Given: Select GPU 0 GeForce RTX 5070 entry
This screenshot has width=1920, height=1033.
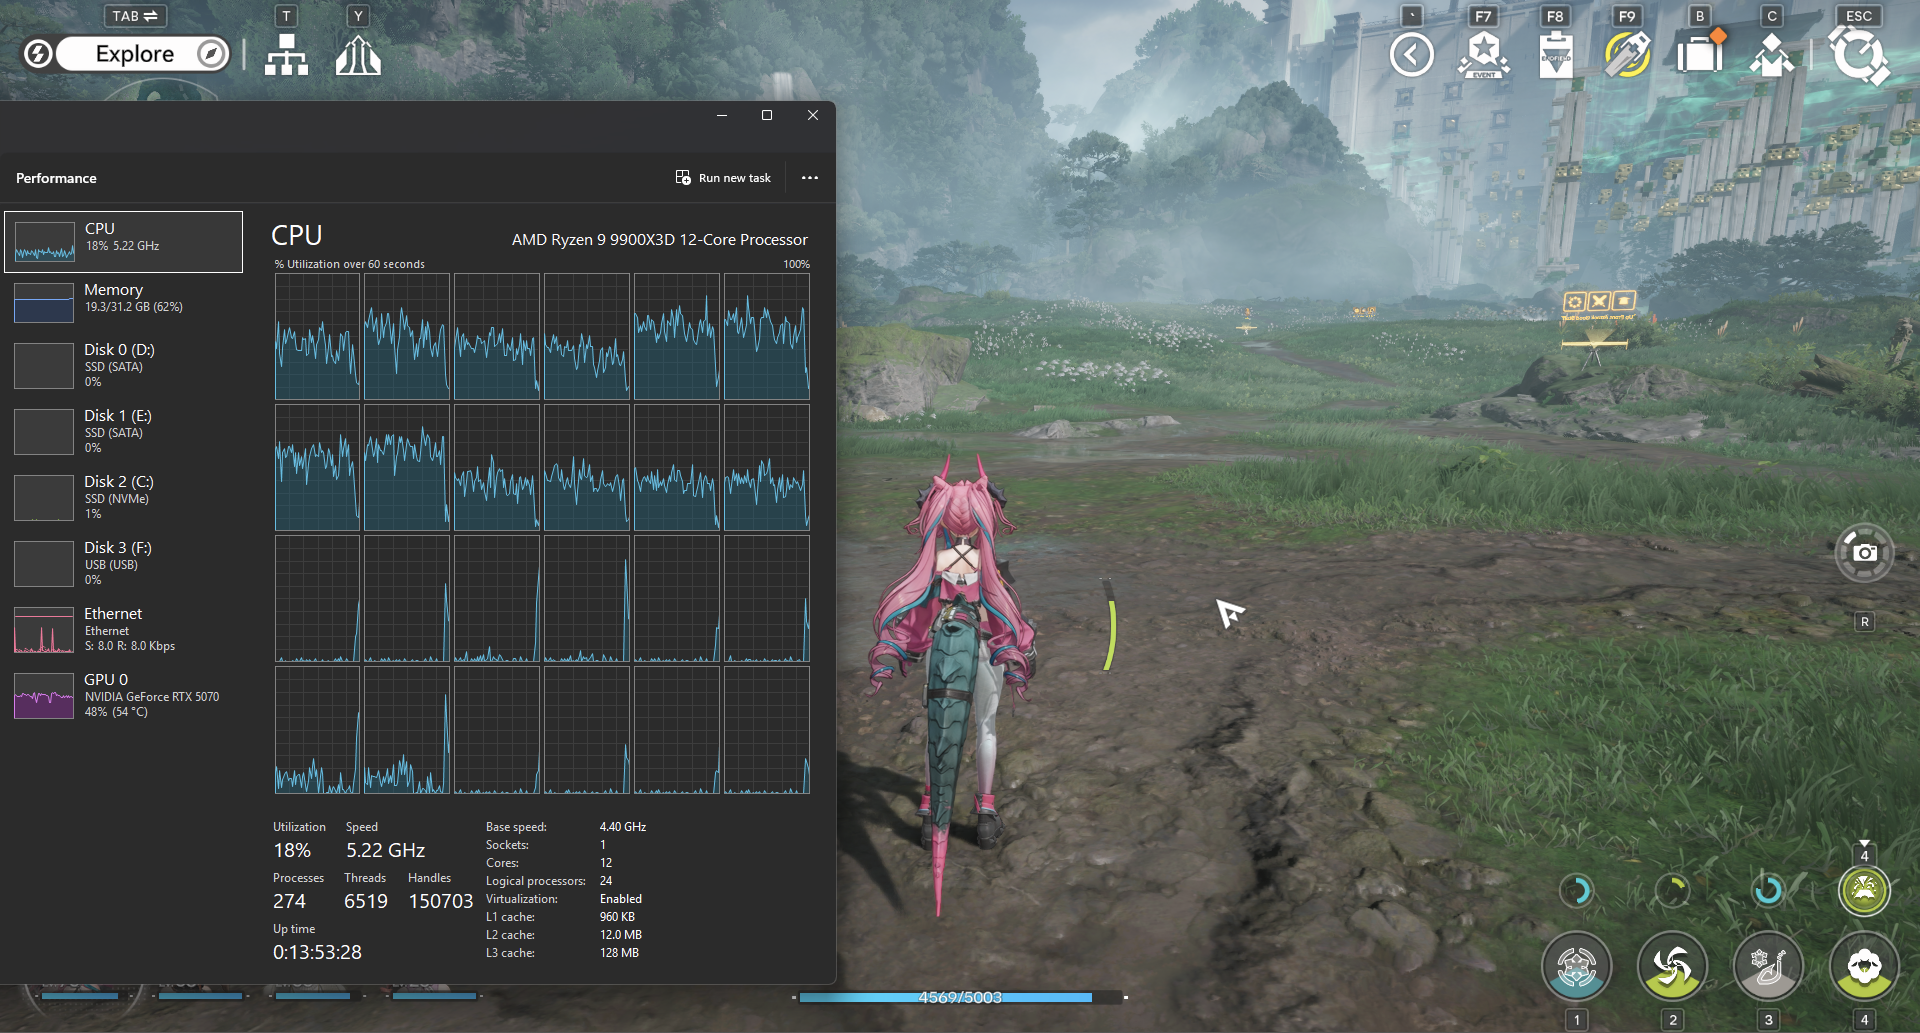Looking at the screenshot, I should (124, 695).
